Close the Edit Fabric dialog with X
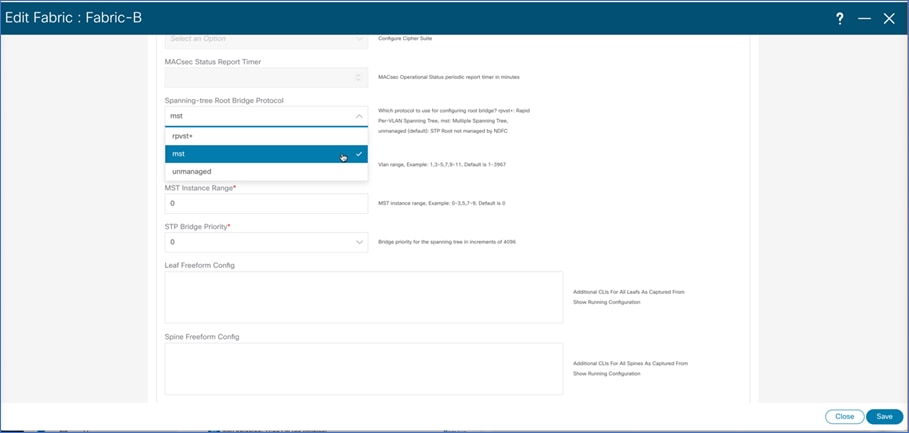The image size is (909, 433). 889,19
